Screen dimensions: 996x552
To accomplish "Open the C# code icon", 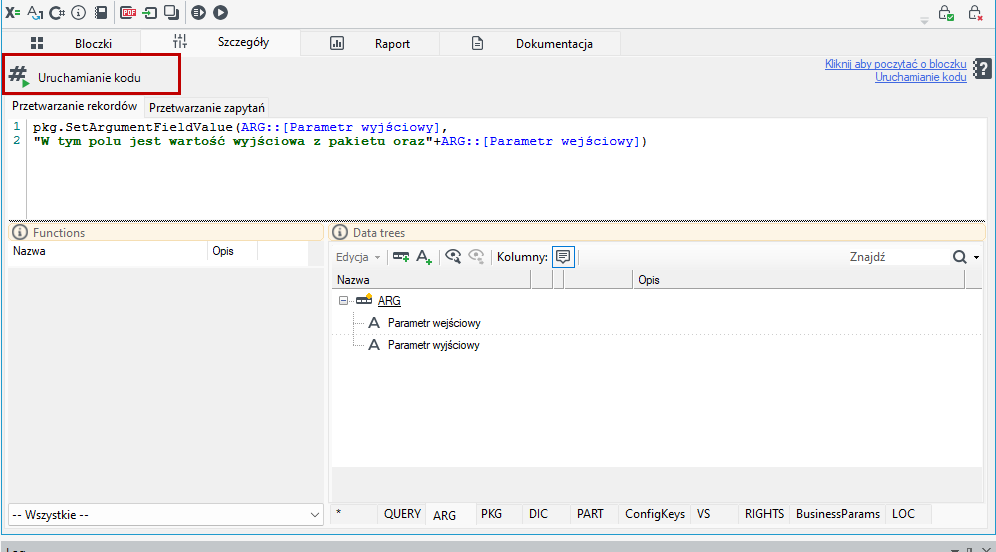I will [57, 12].
